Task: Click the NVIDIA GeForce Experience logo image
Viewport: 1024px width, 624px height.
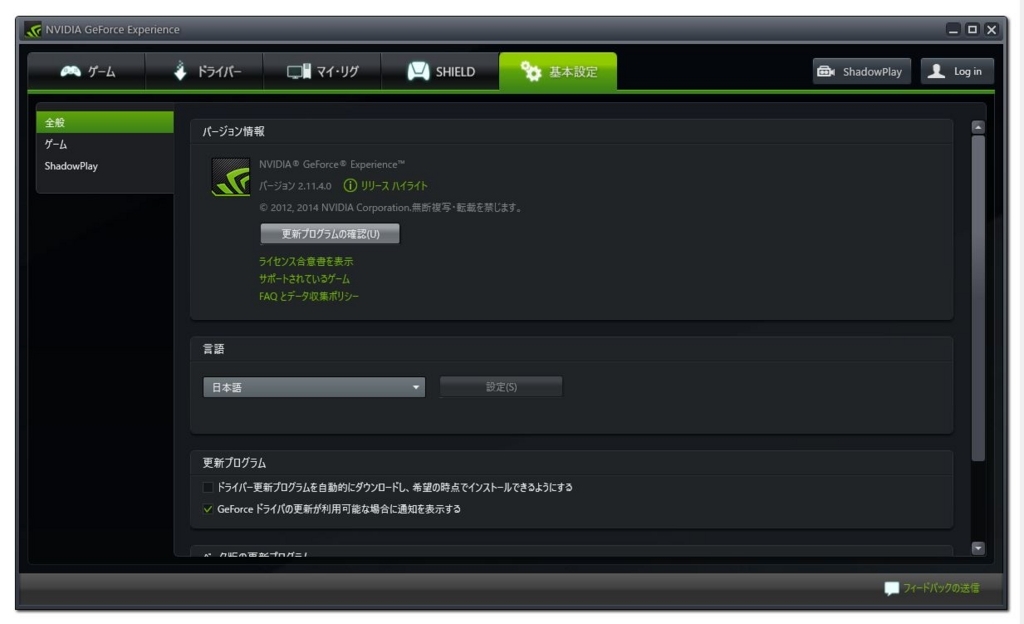Action: (231, 177)
